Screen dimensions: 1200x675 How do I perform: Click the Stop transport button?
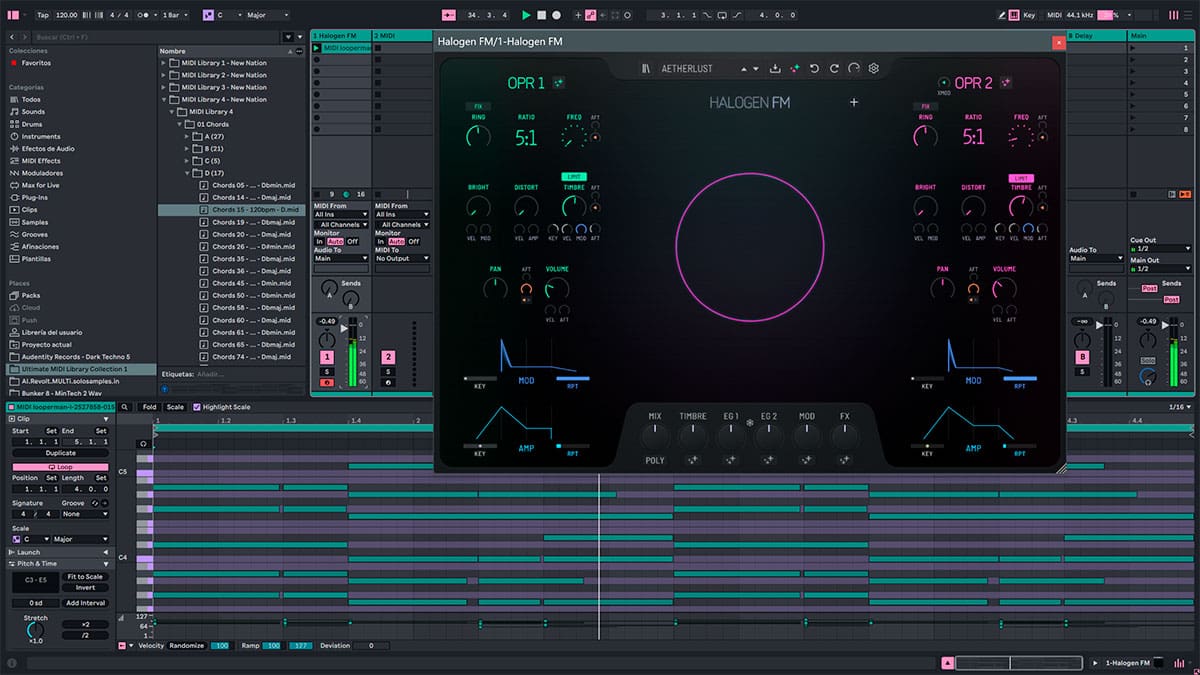(x=541, y=15)
